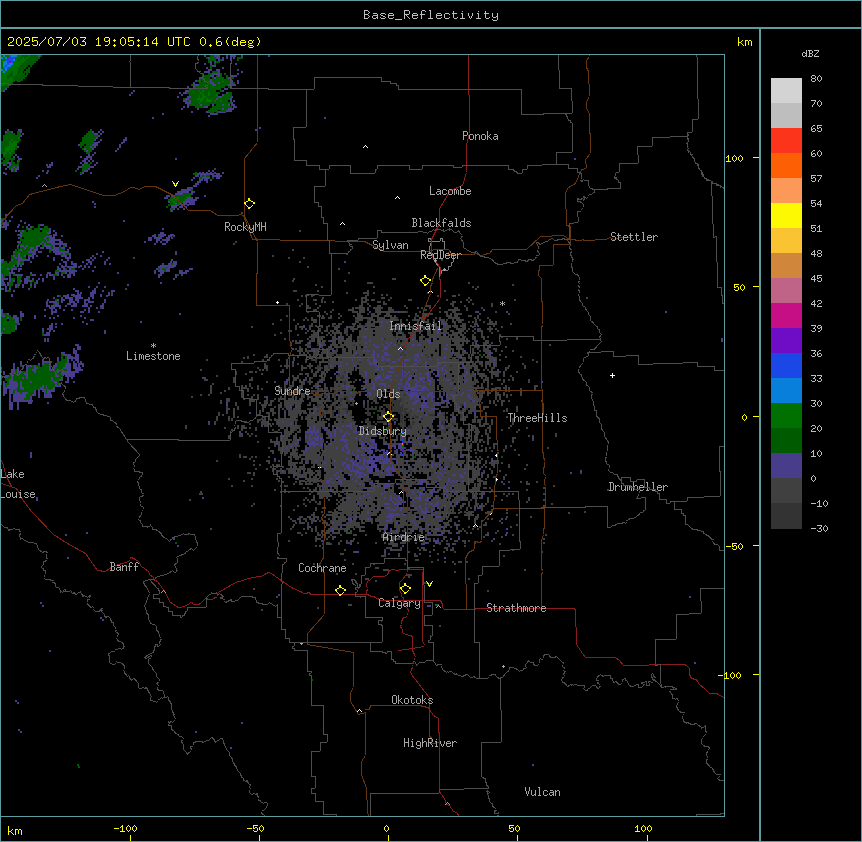Image resolution: width=862 pixels, height=842 pixels.
Task: Pick the bright yellow 51-54 dBZ legend color
Action: [x=786, y=215]
